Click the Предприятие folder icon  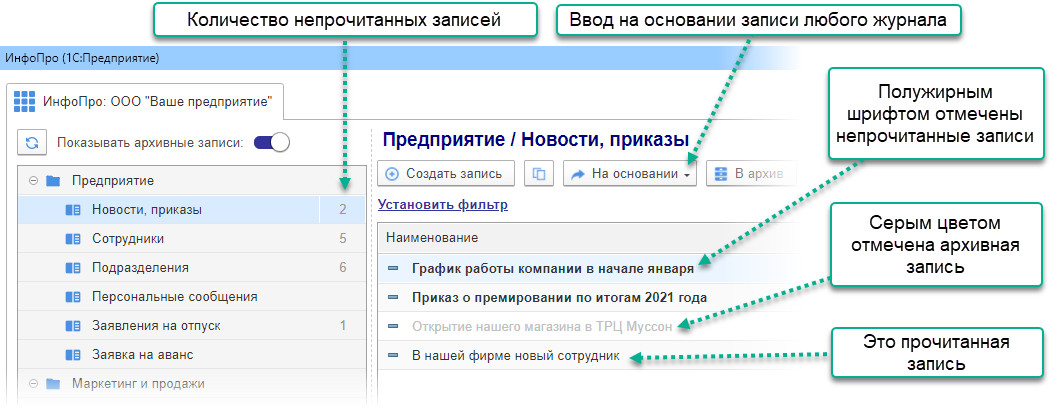53,181
